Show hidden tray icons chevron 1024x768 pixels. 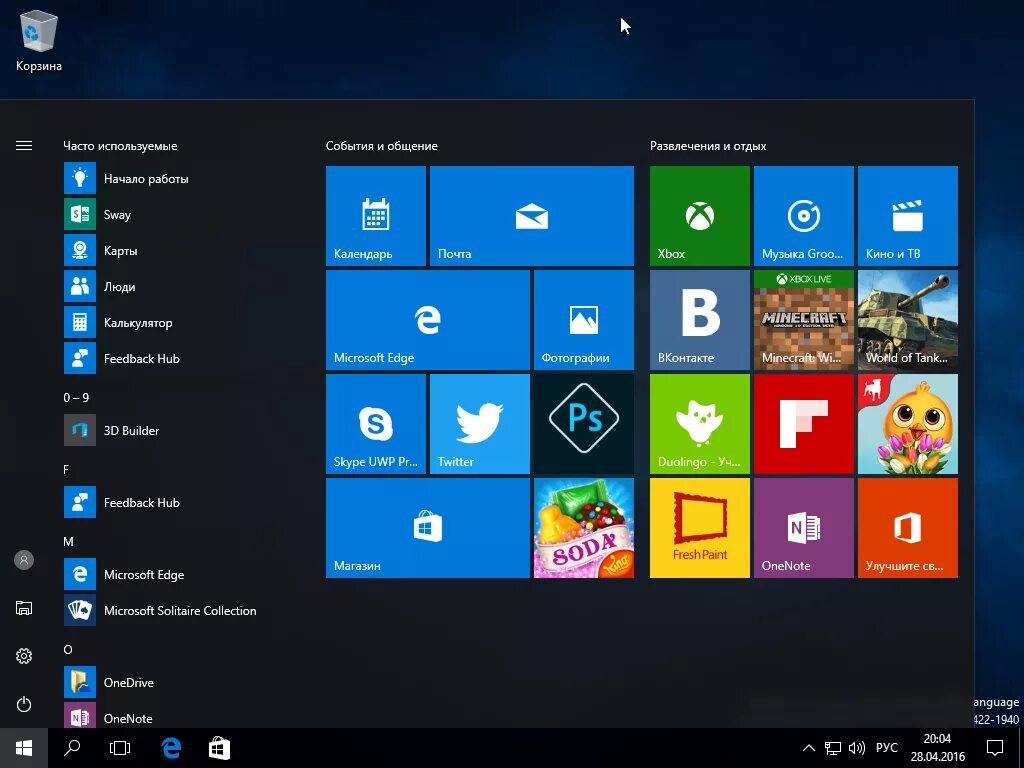(x=808, y=748)
